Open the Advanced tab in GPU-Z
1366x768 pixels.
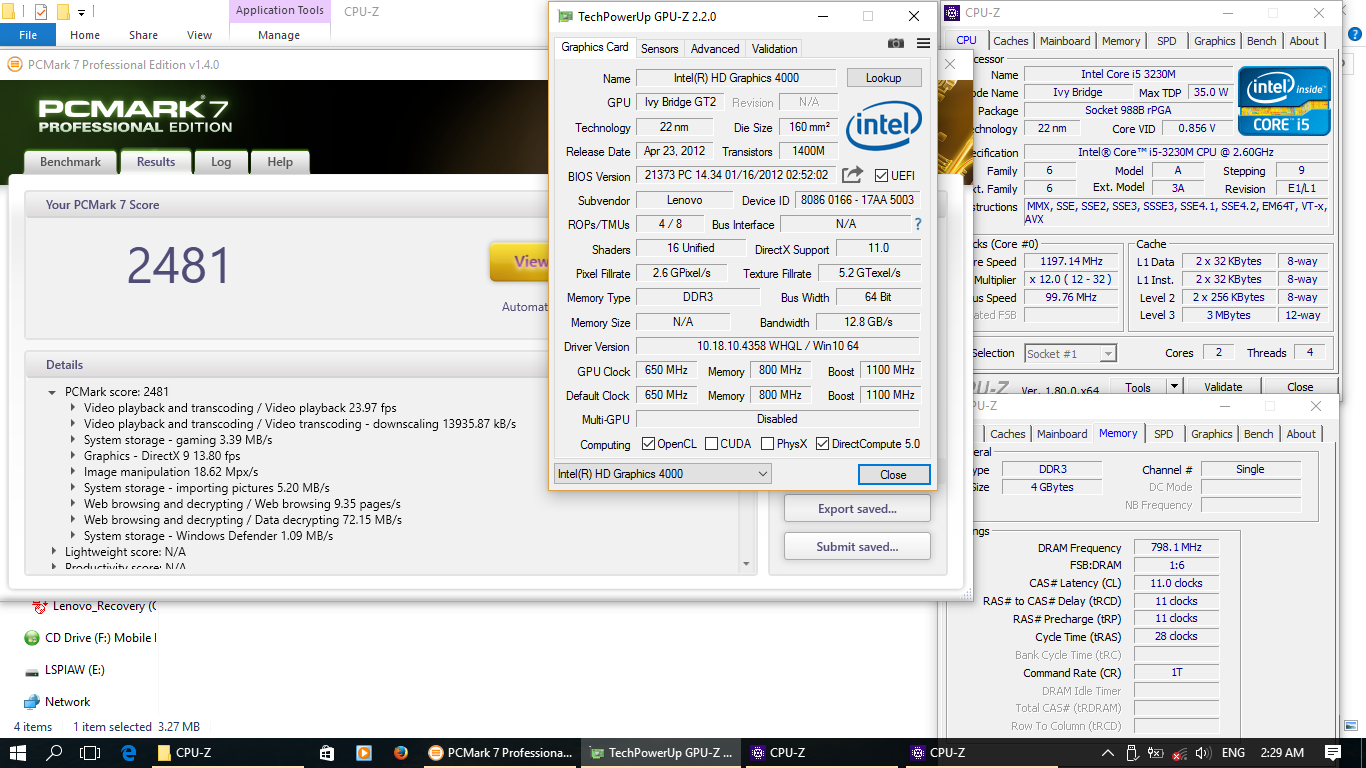[715, 48]
